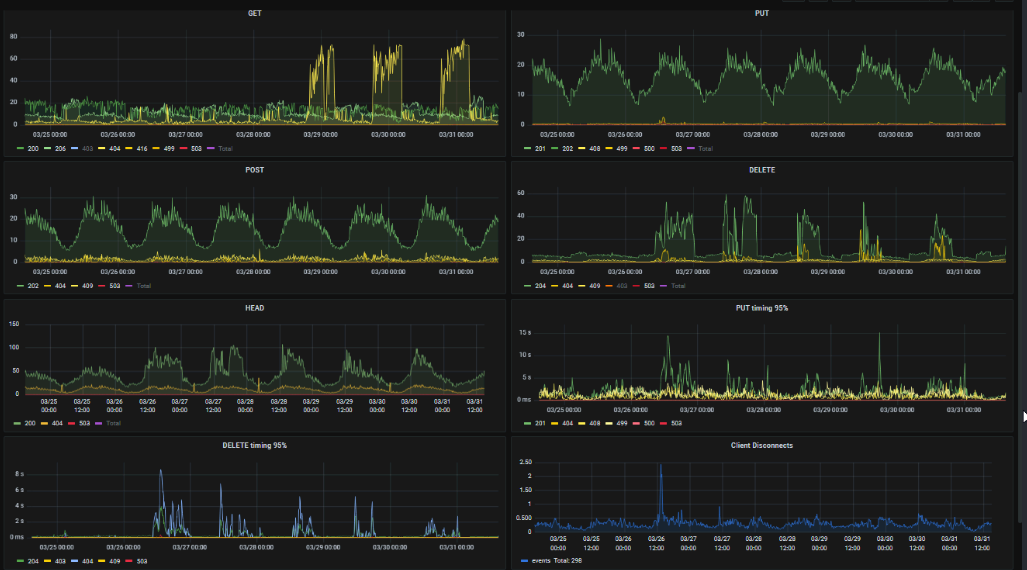The height and width of the screenshot is (570, 1027).
Task: Open the Client Disconnects panel menu
Action: pos(762,446)
